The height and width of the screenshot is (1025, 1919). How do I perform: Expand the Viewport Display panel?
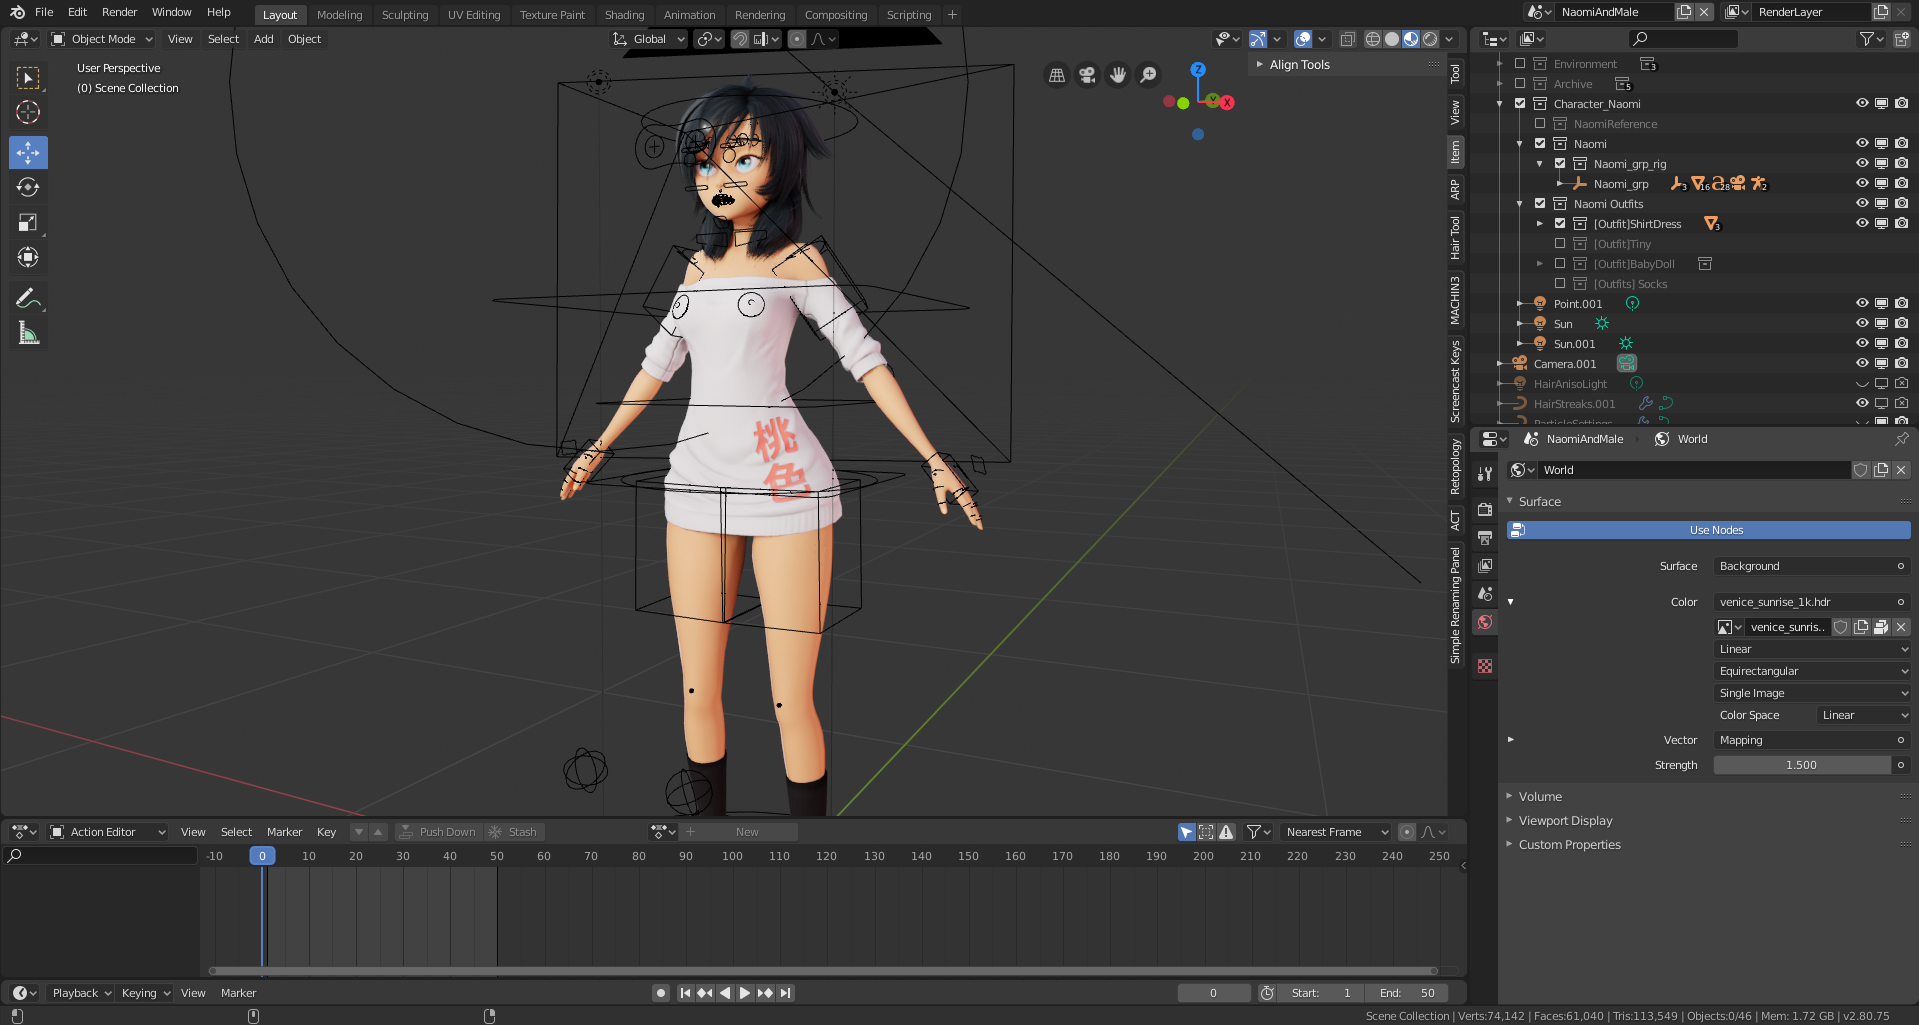coord(1565,821)
